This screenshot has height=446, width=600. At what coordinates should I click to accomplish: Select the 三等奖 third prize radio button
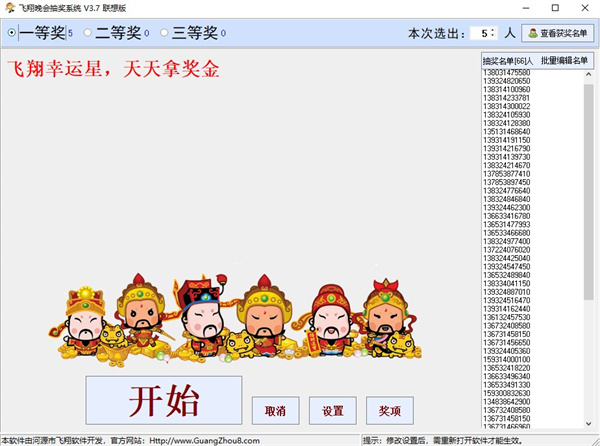click(165, 33)
